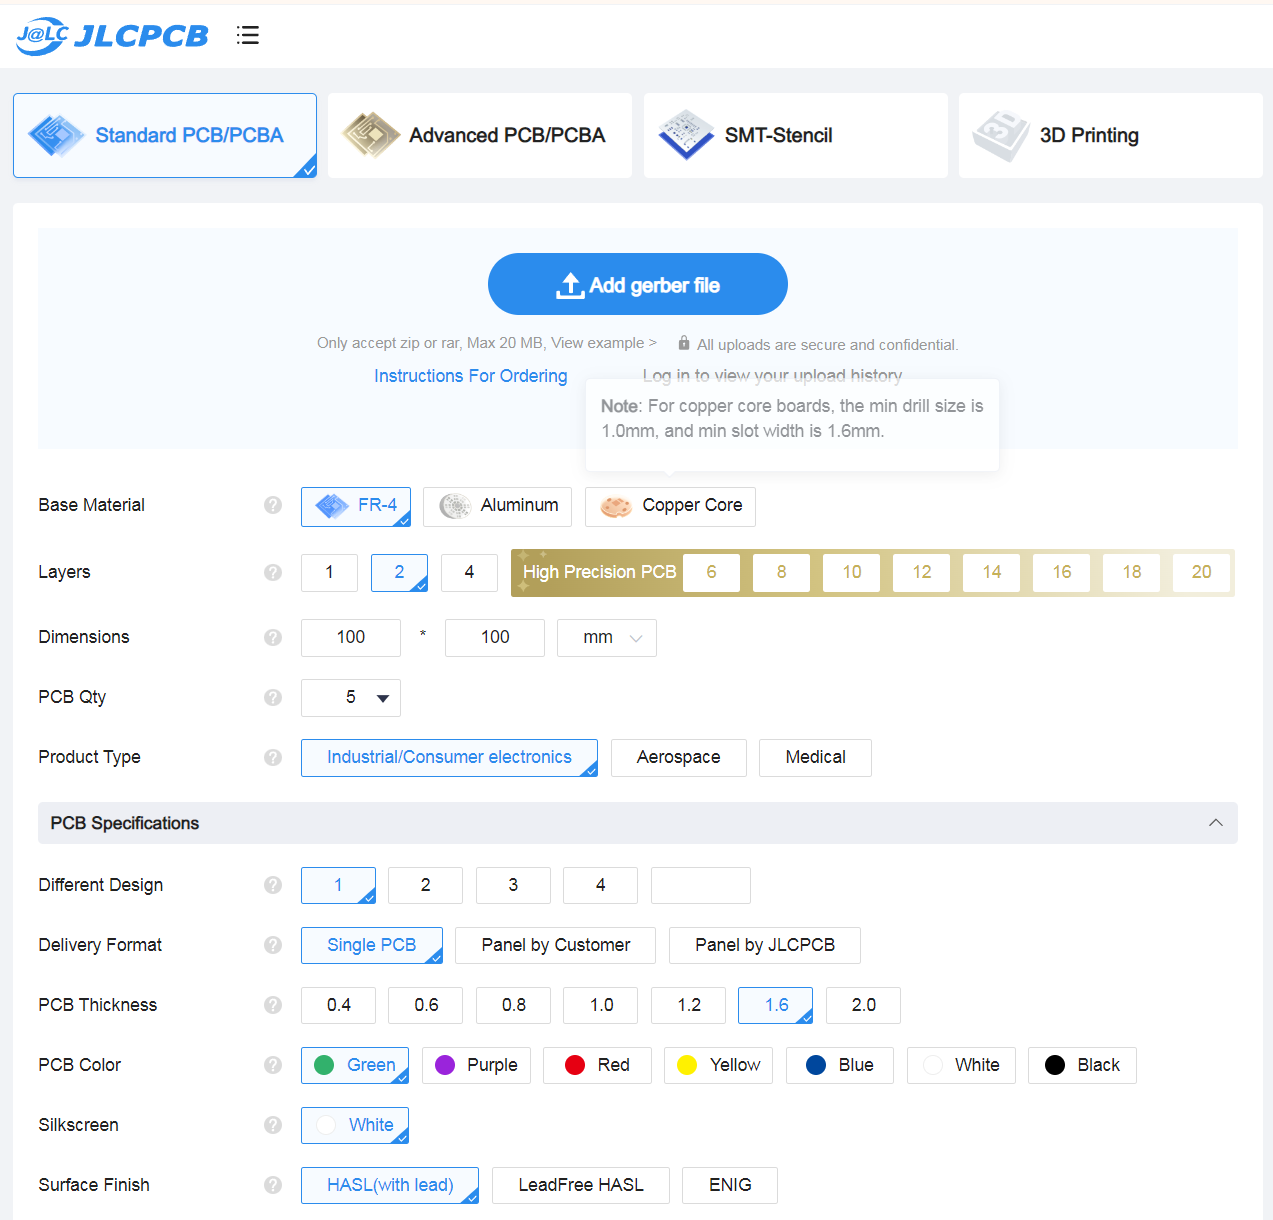This screenshot has height=1220, width=1273.
Task: Select ENIG surface finish
Action: (730, 1186)
